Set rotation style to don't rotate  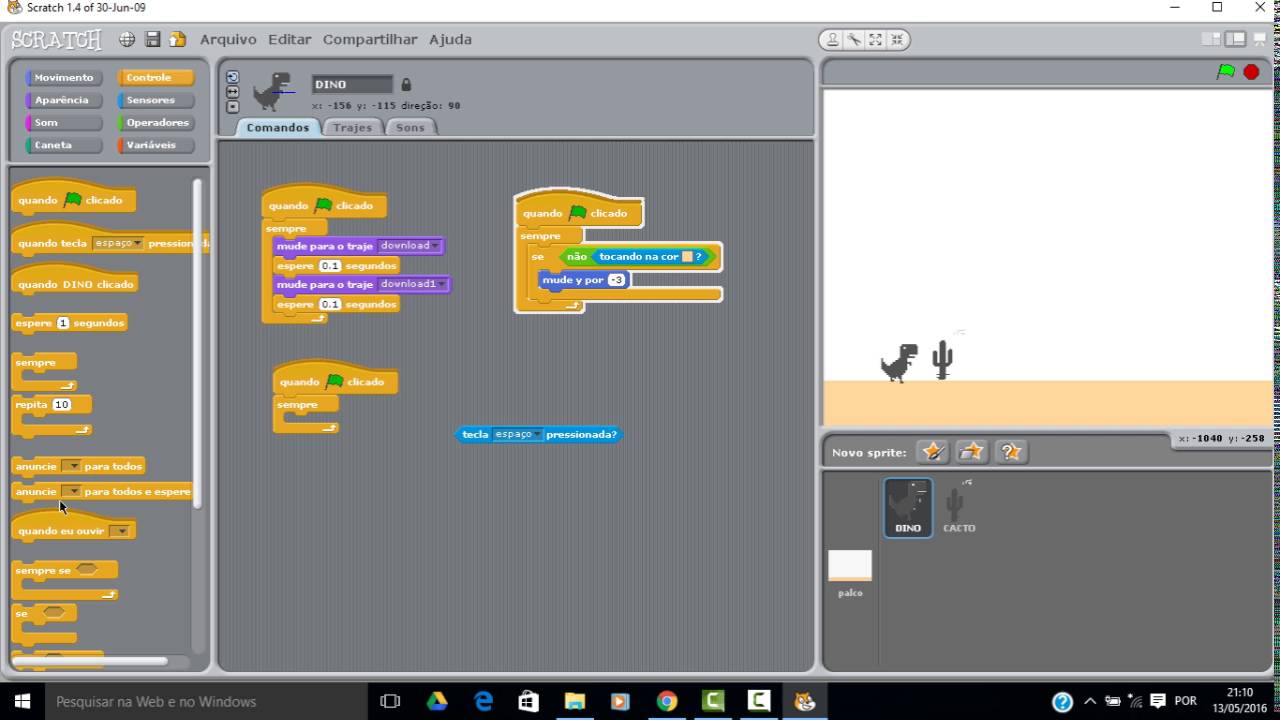[233, 106]
